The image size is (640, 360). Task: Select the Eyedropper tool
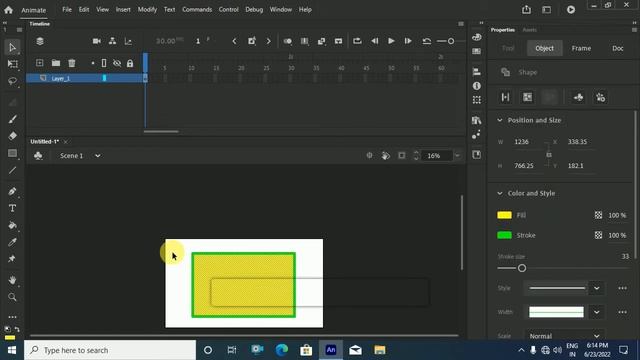click(x=12, y=242)
